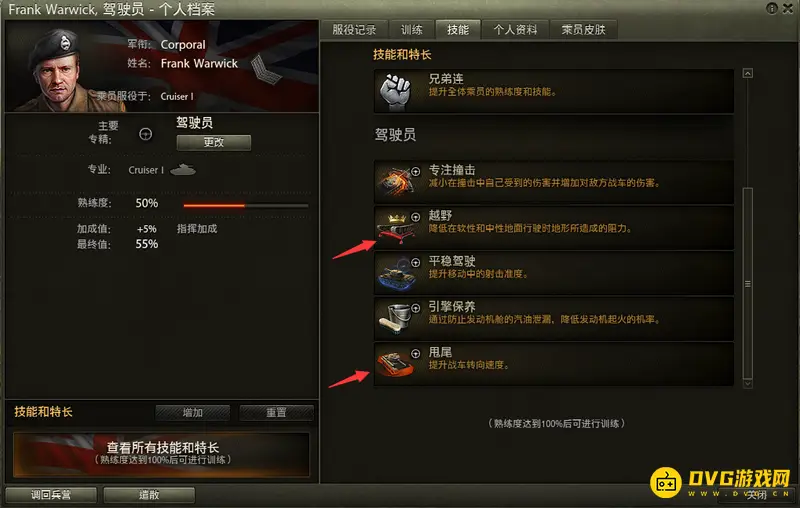Click the 查看所有技能和特长 banner
This screenshot has width=800, height=508.
pyautogui.click(x=161, y=454)
